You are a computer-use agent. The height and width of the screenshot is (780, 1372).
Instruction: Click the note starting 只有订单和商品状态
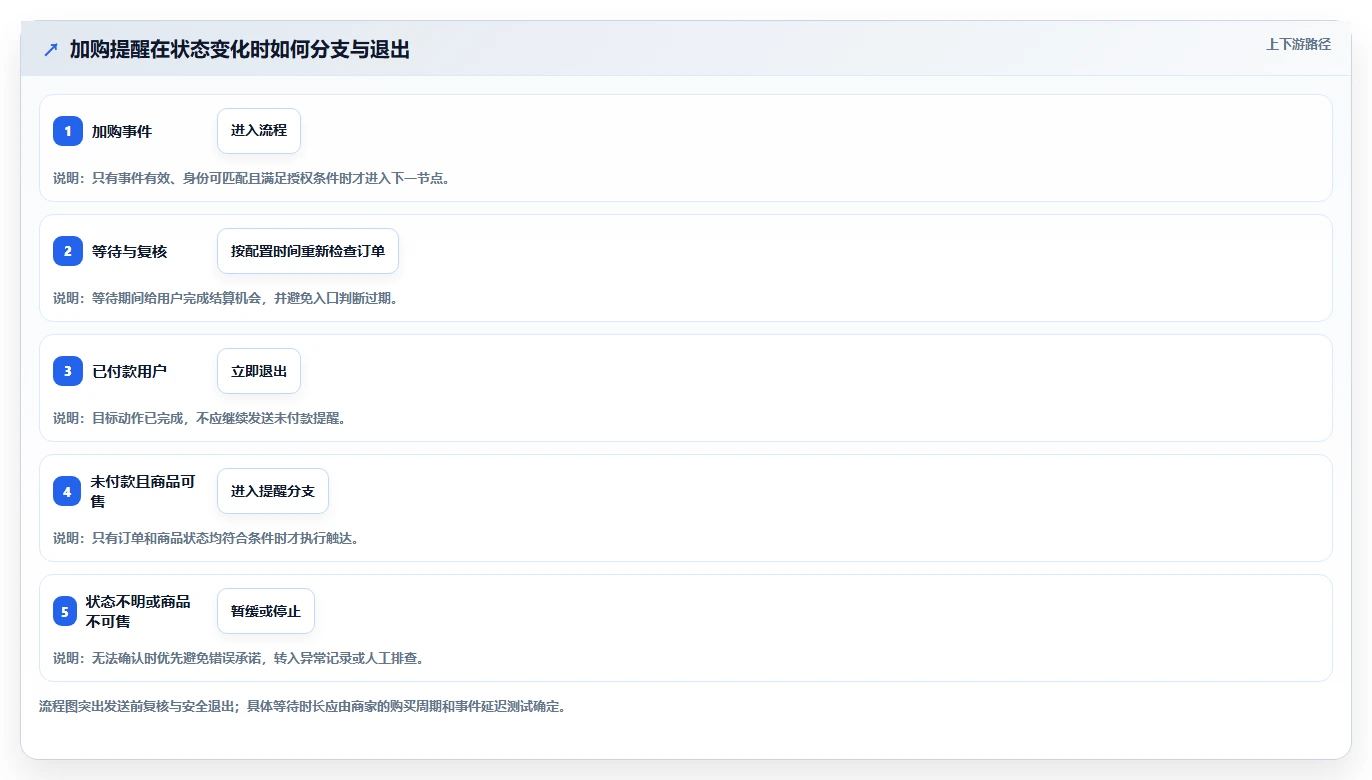(206, 538)
